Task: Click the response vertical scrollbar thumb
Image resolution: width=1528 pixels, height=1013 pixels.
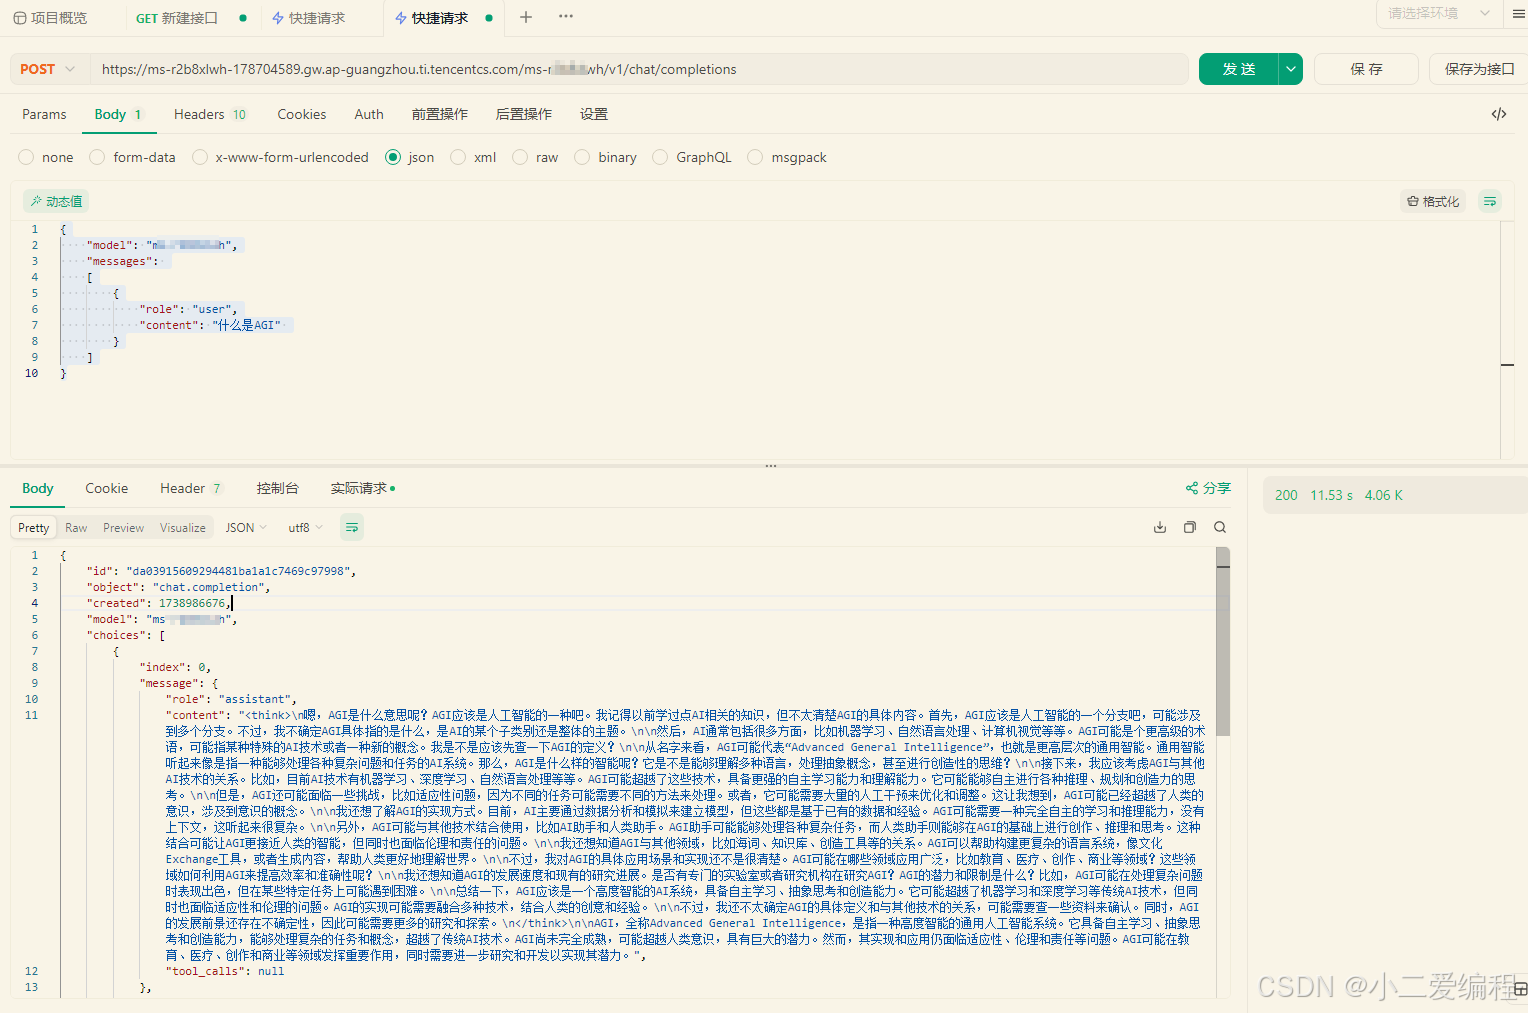Action: point(1223,641)
